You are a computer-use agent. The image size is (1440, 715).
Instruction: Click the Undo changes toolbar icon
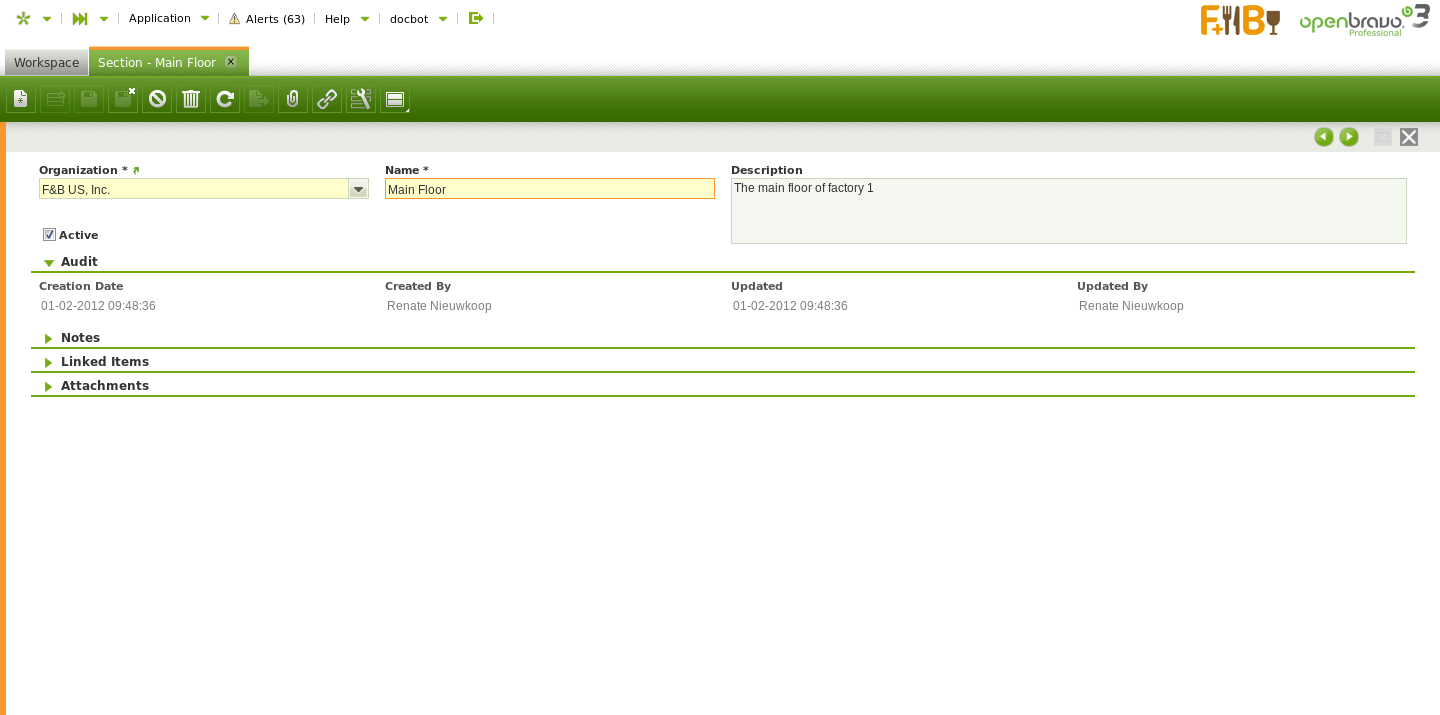(157, 99)
